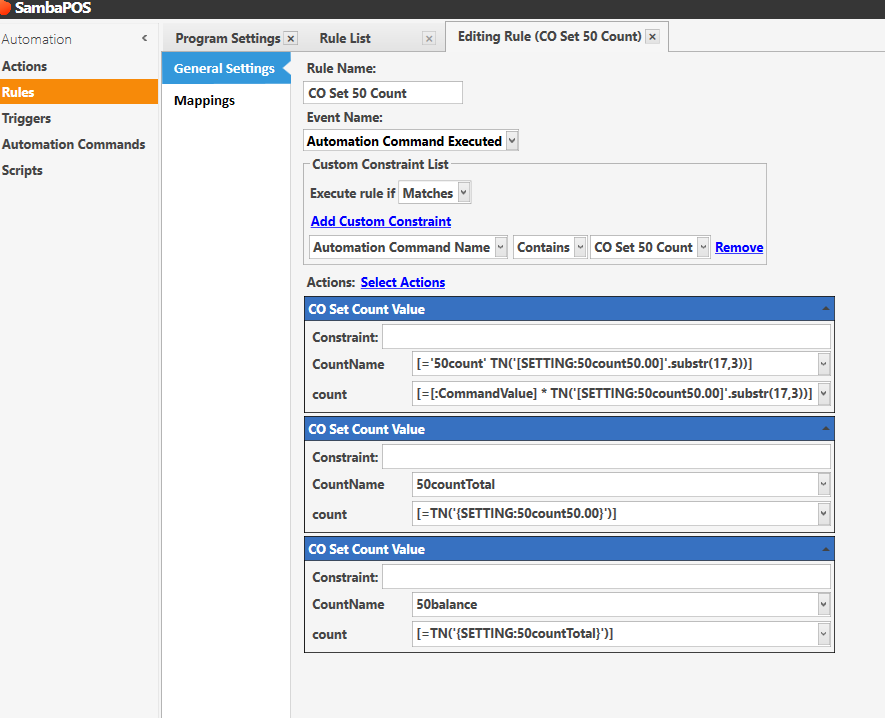Select the Editing Rule (CO Set 50 Count) tab
The height and width of the screenshot is (718, 885).
point(549,37)
